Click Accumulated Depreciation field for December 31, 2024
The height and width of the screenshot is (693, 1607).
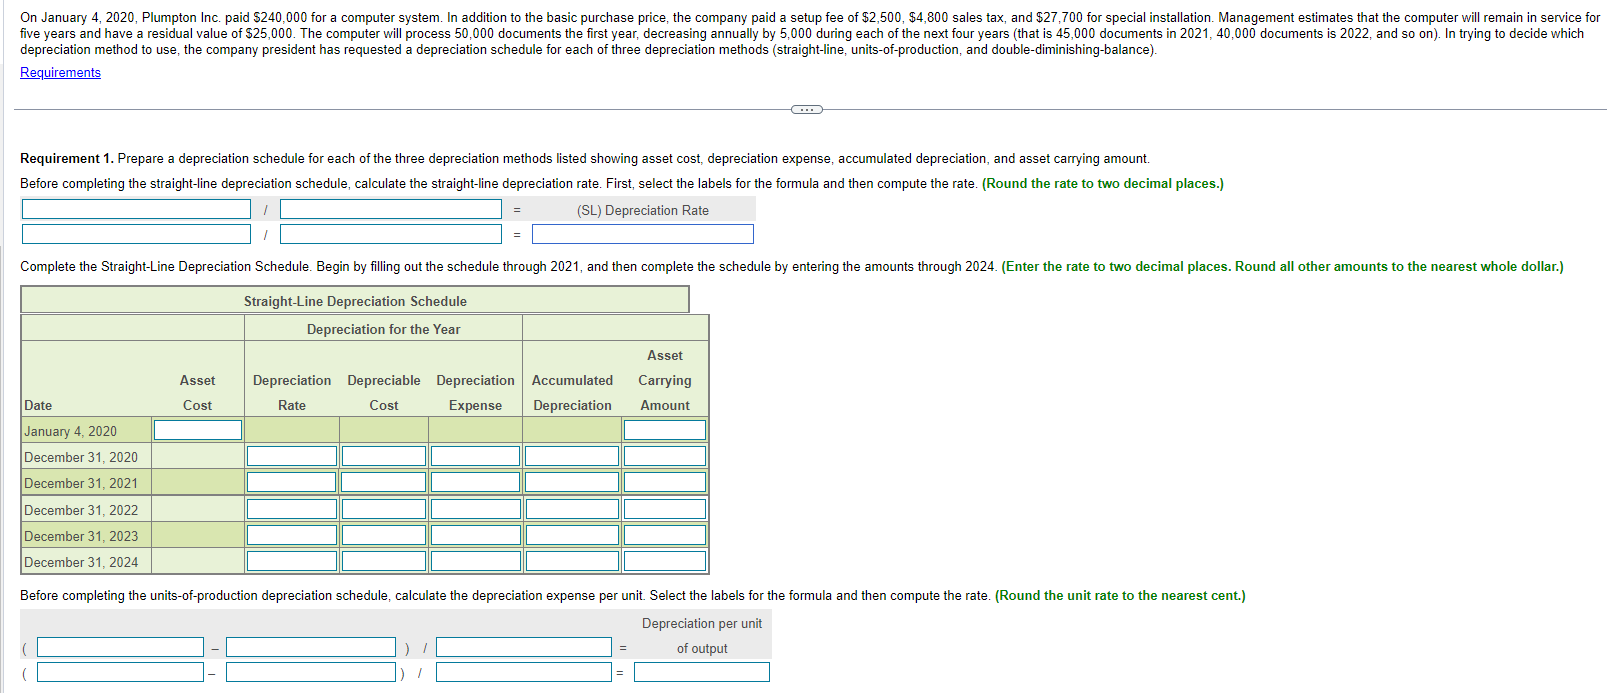[573, 561]
